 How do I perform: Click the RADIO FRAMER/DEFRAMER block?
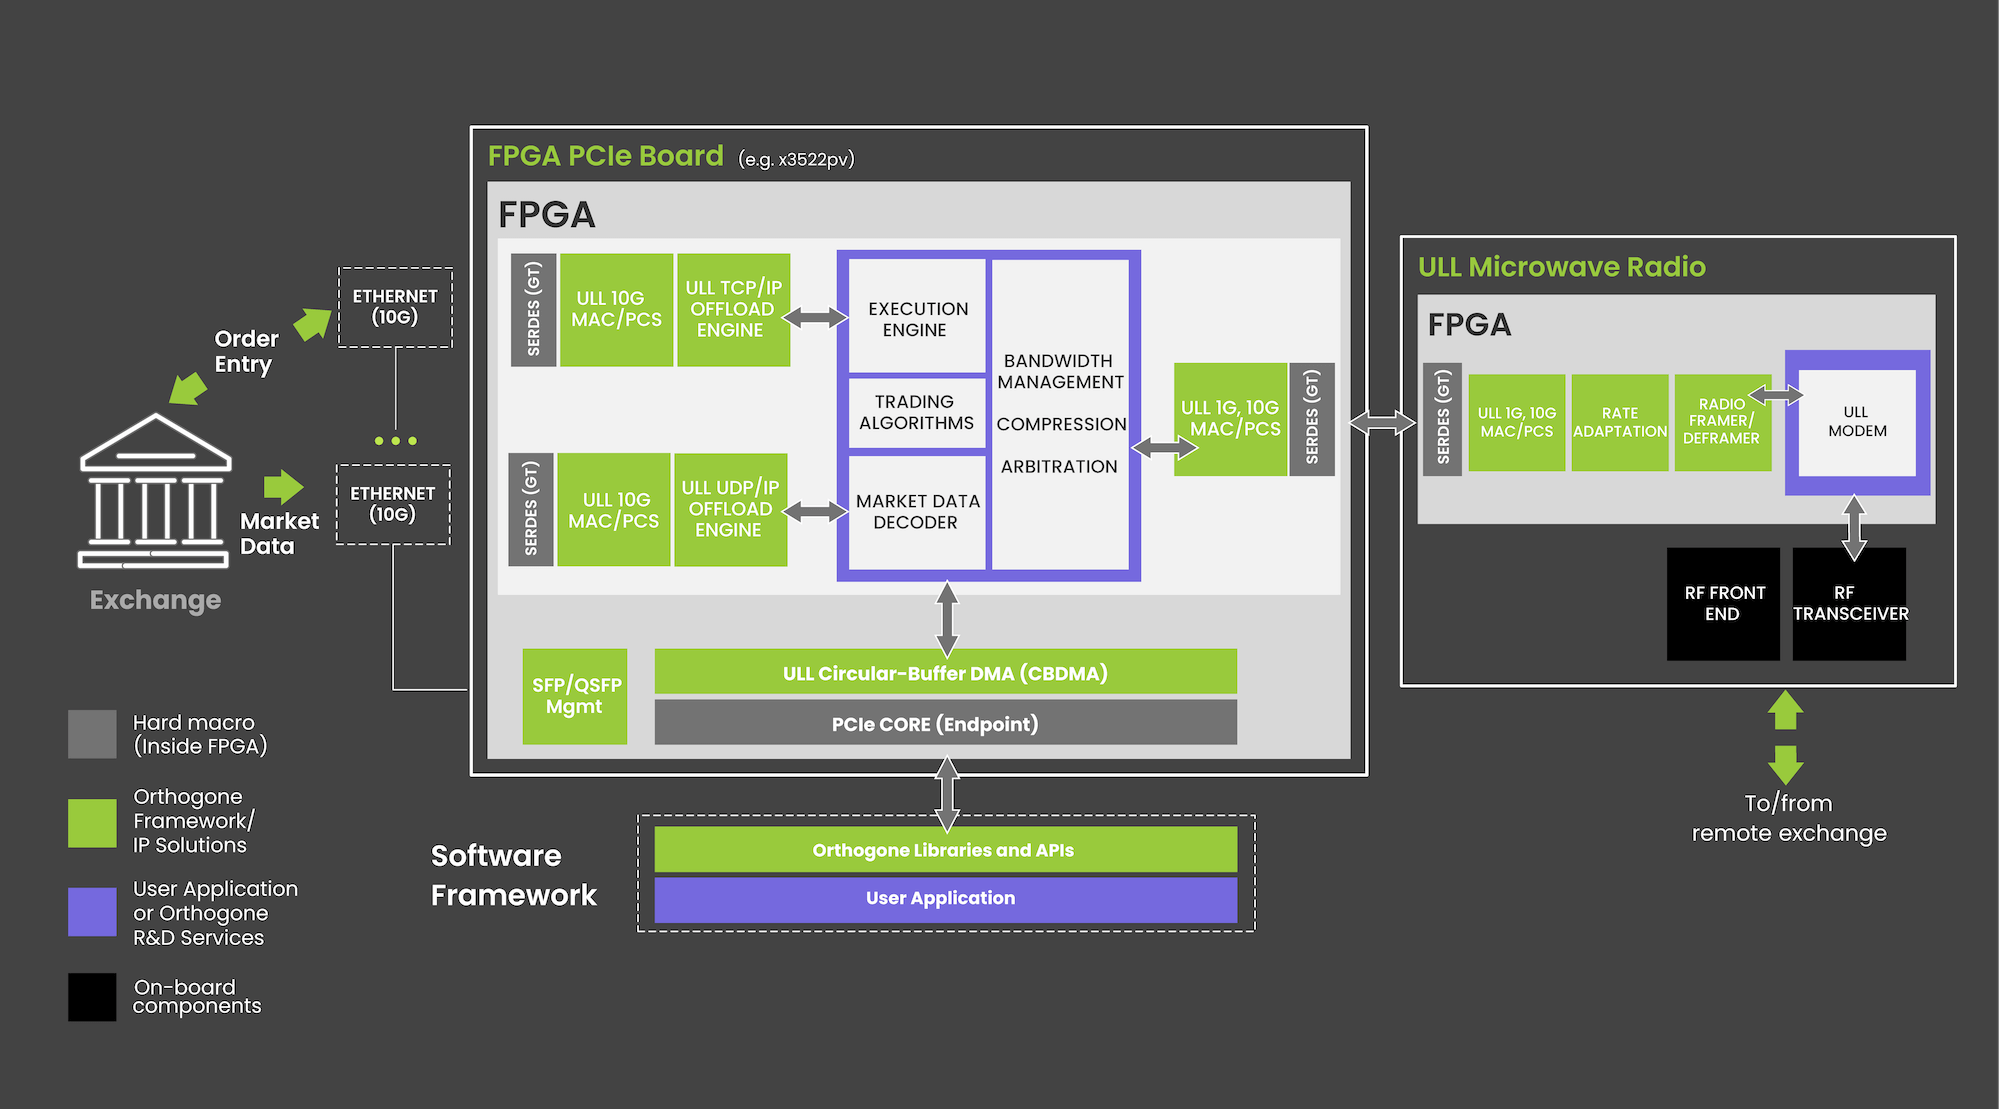[x=1722, y=422]
